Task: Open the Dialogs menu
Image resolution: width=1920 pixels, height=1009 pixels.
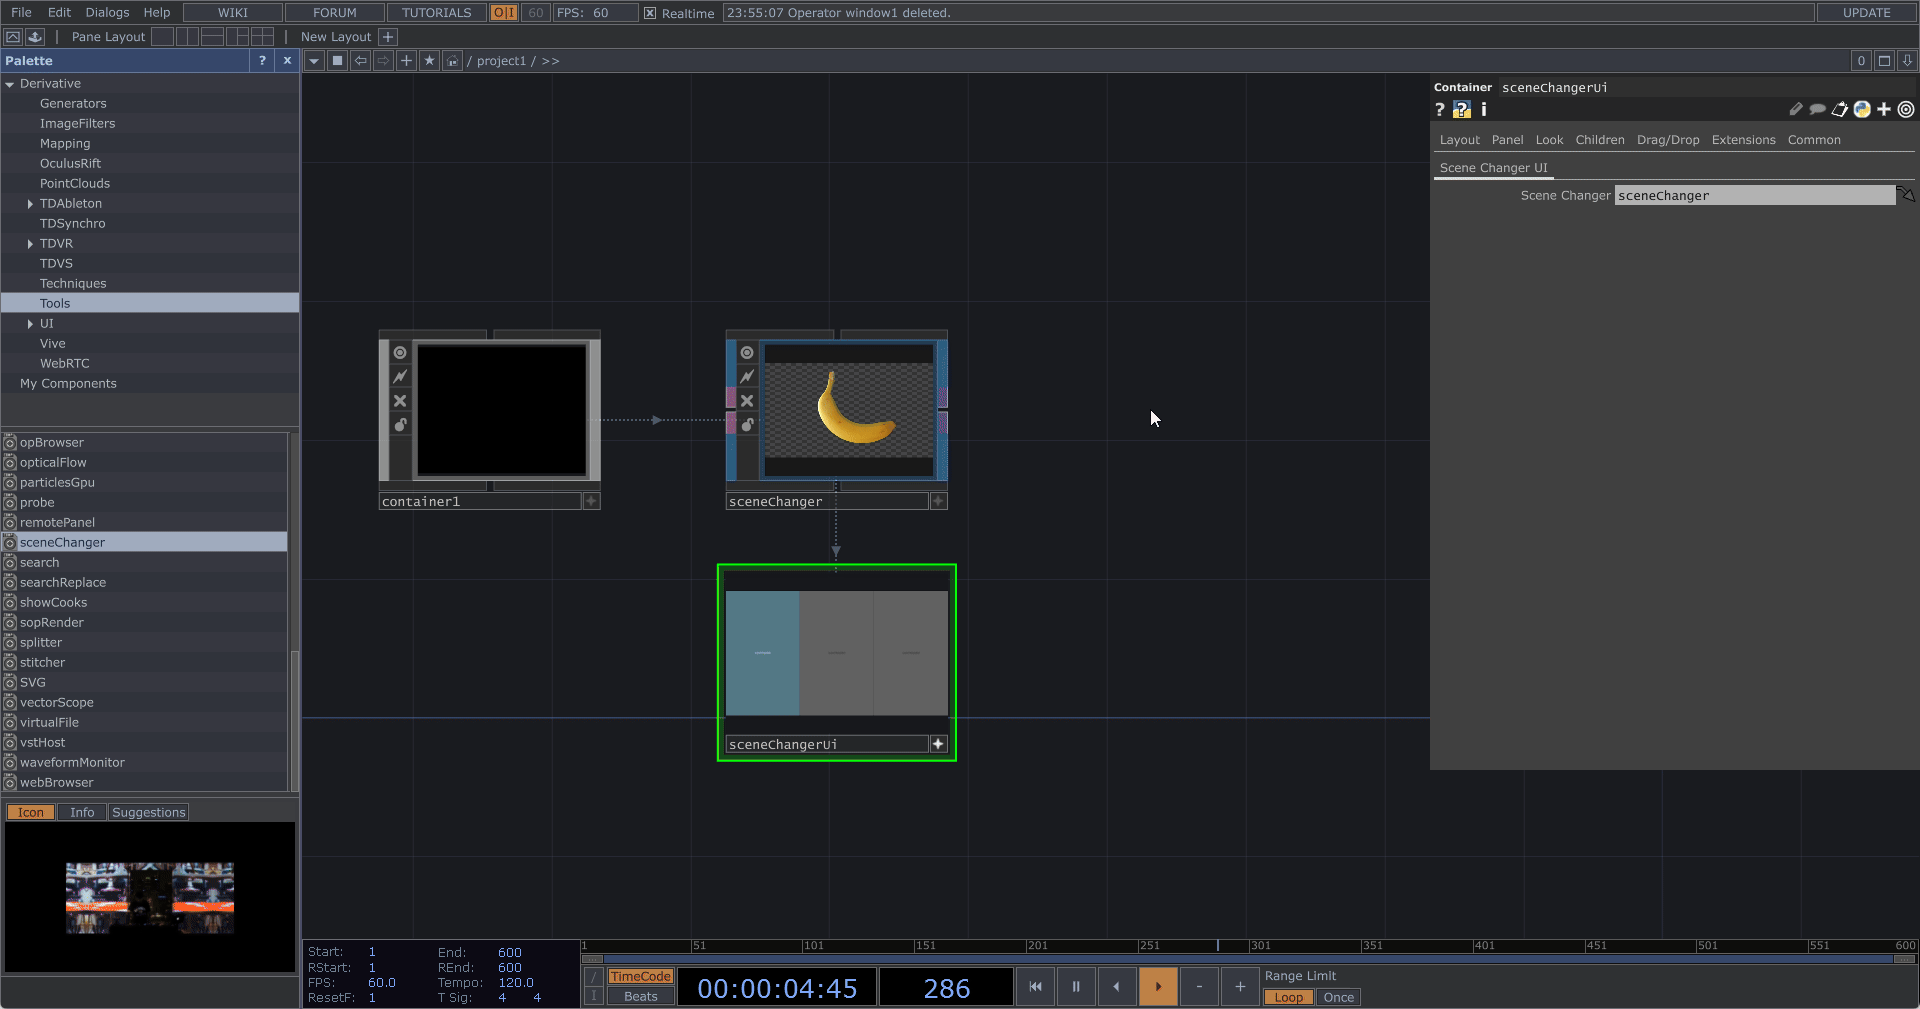Action: click(107, 13)
